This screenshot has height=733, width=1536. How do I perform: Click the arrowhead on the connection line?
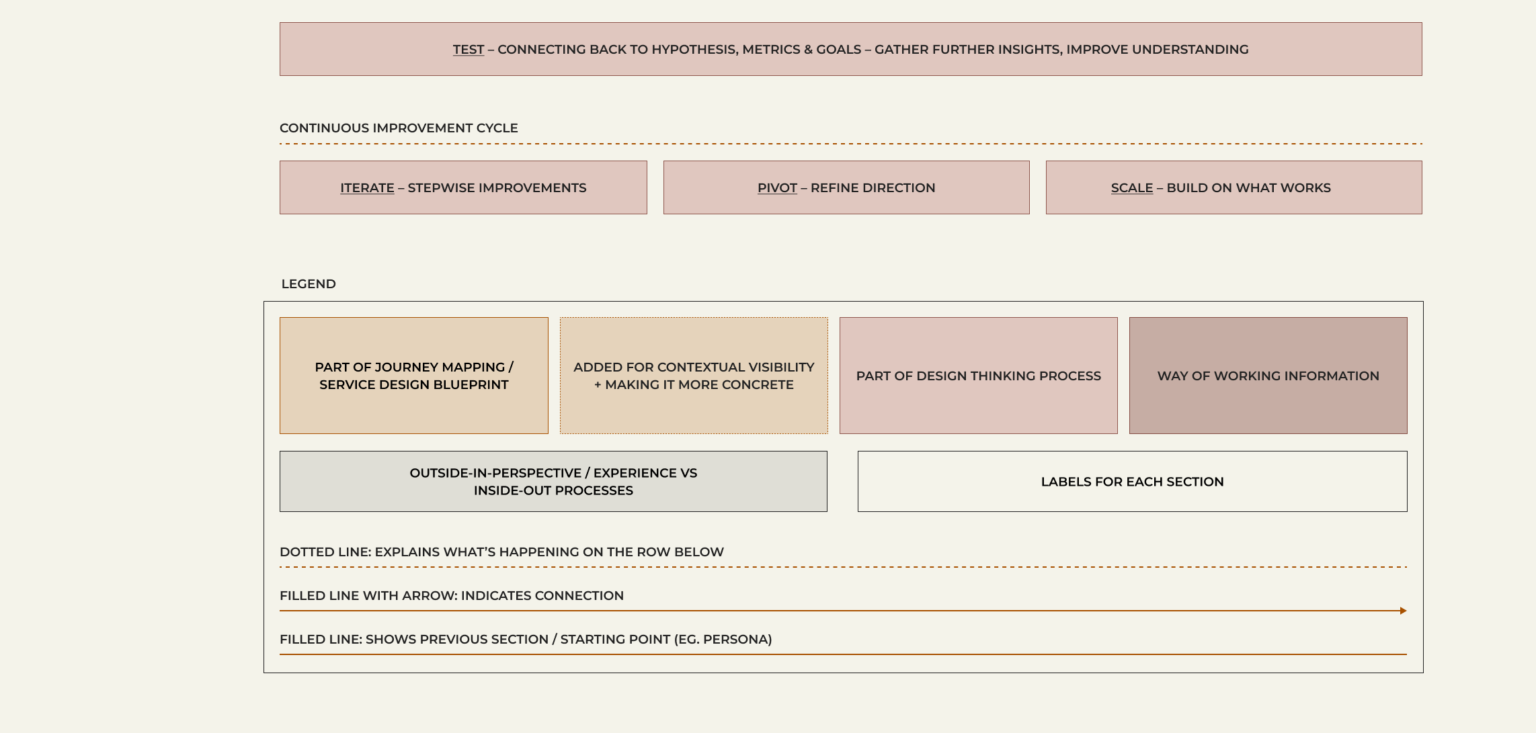1403,611
